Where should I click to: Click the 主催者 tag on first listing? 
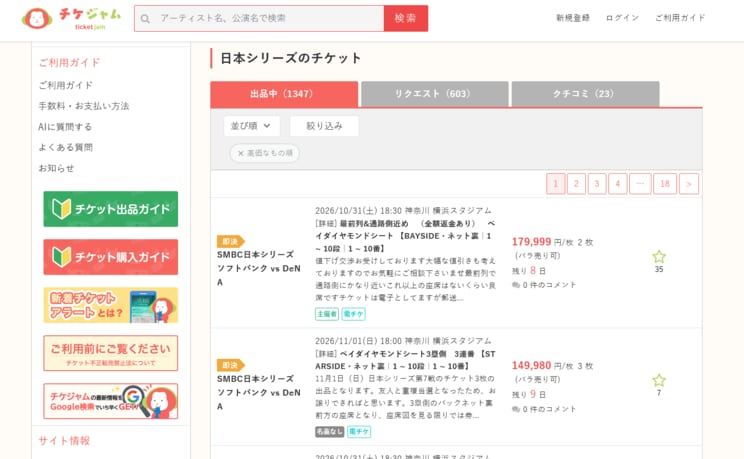[326, 314]
